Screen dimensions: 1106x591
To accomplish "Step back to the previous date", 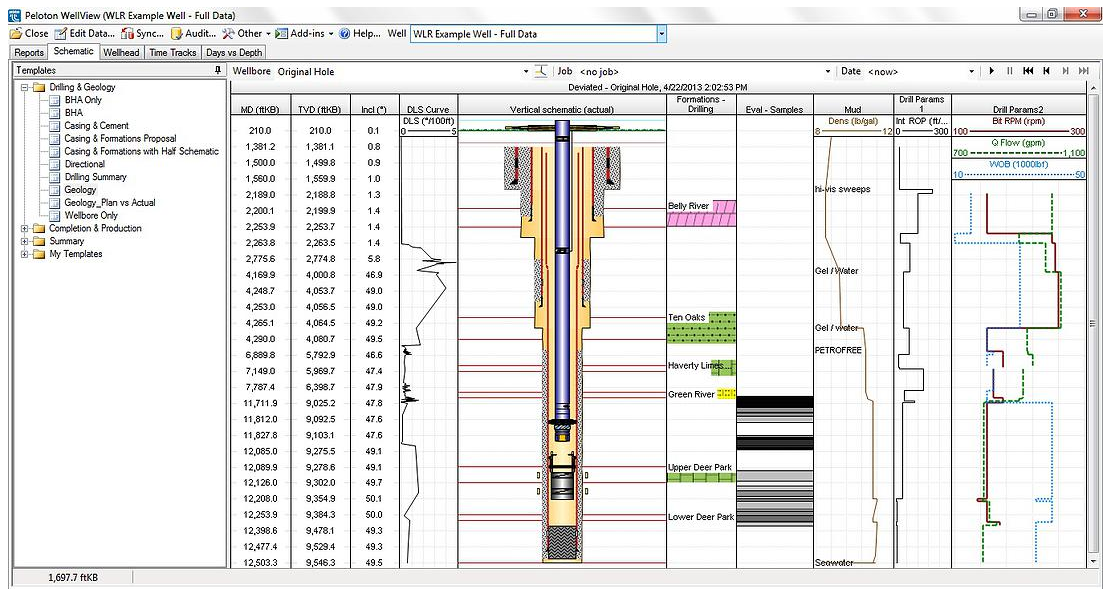I will [1047, 71].
